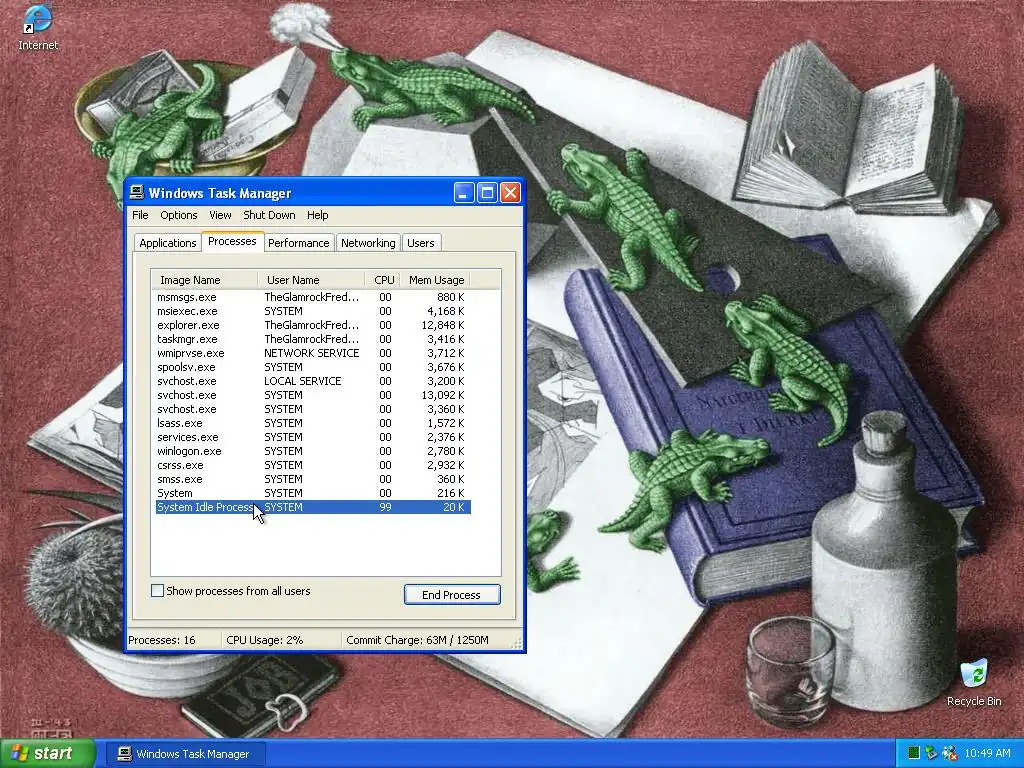Click the Safely Remove Hardware tray icon
The width and height of the screenshot is (1024, 768).
931,753
